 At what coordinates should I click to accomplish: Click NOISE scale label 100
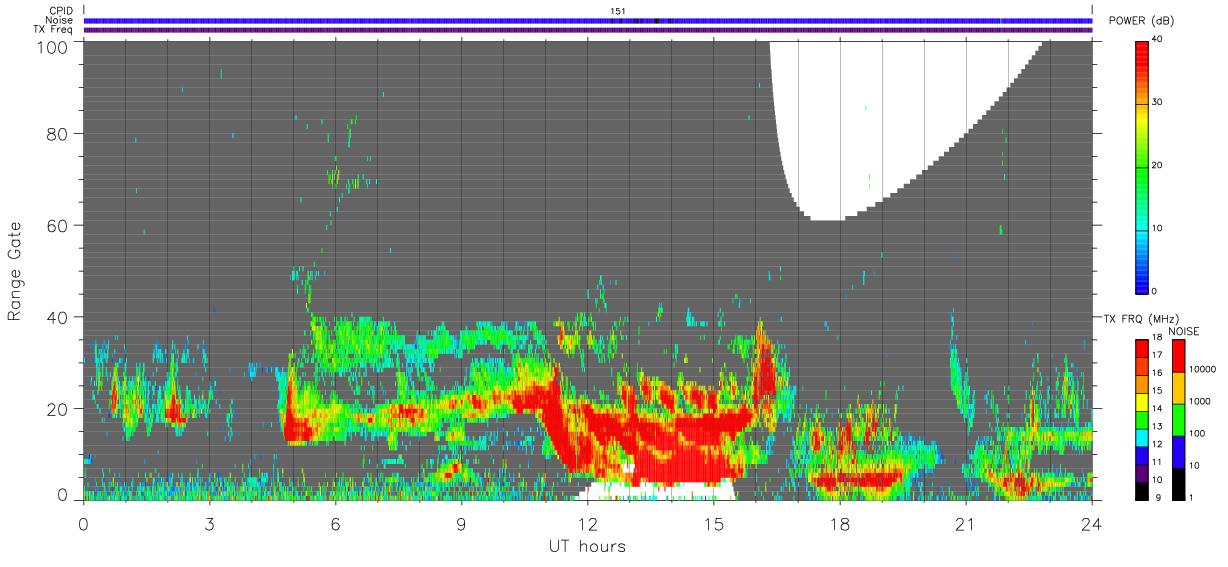[x=1198, y=433]
